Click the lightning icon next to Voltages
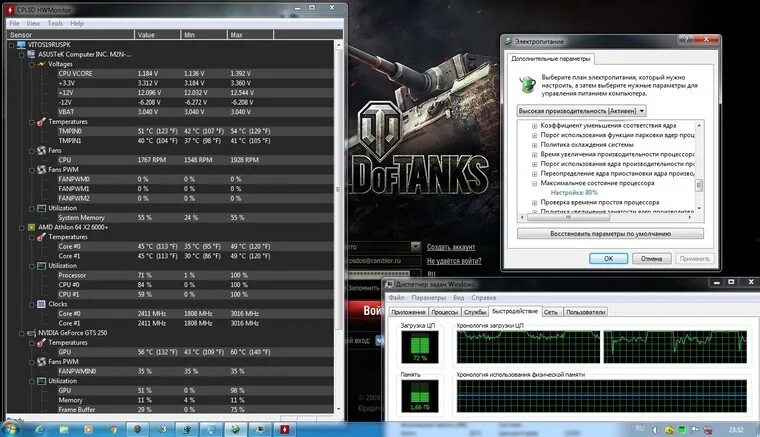Screen dimensions: 760x437 point(41,64)
